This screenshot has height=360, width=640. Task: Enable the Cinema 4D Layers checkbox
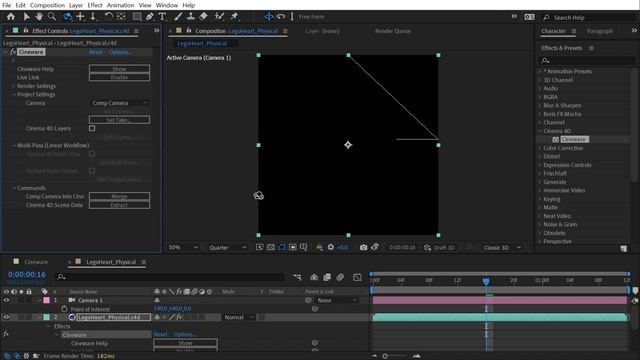[92, 128]
